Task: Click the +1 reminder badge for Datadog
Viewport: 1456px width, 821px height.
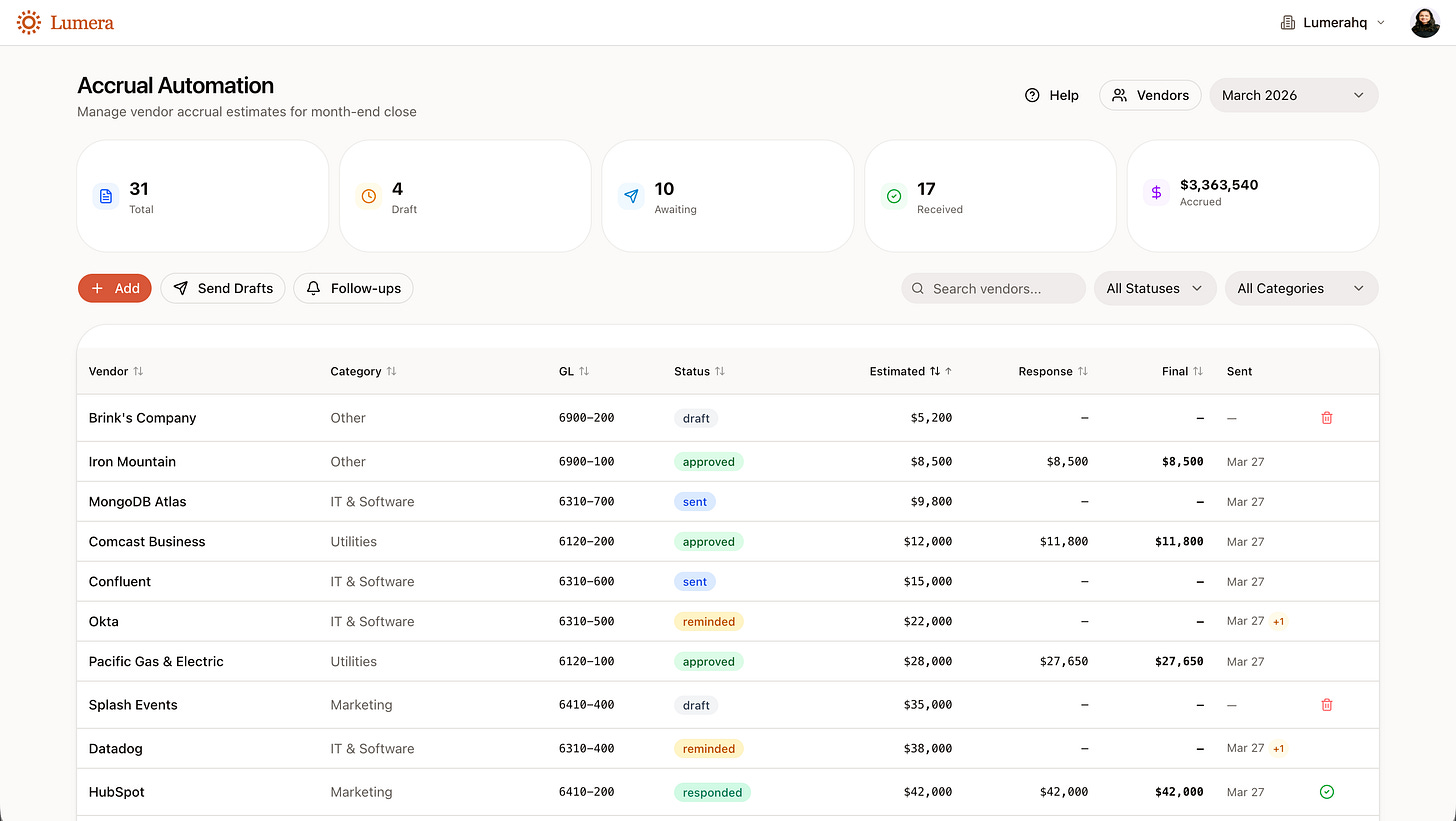Action: 1279,749
